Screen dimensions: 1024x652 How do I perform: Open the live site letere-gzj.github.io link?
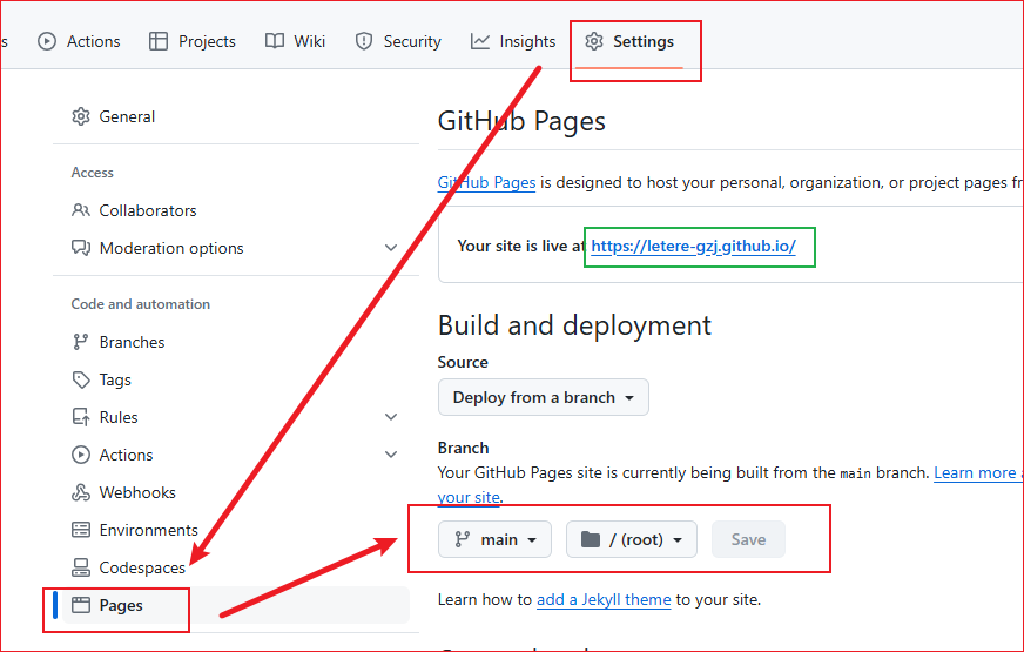pos(693,246)
